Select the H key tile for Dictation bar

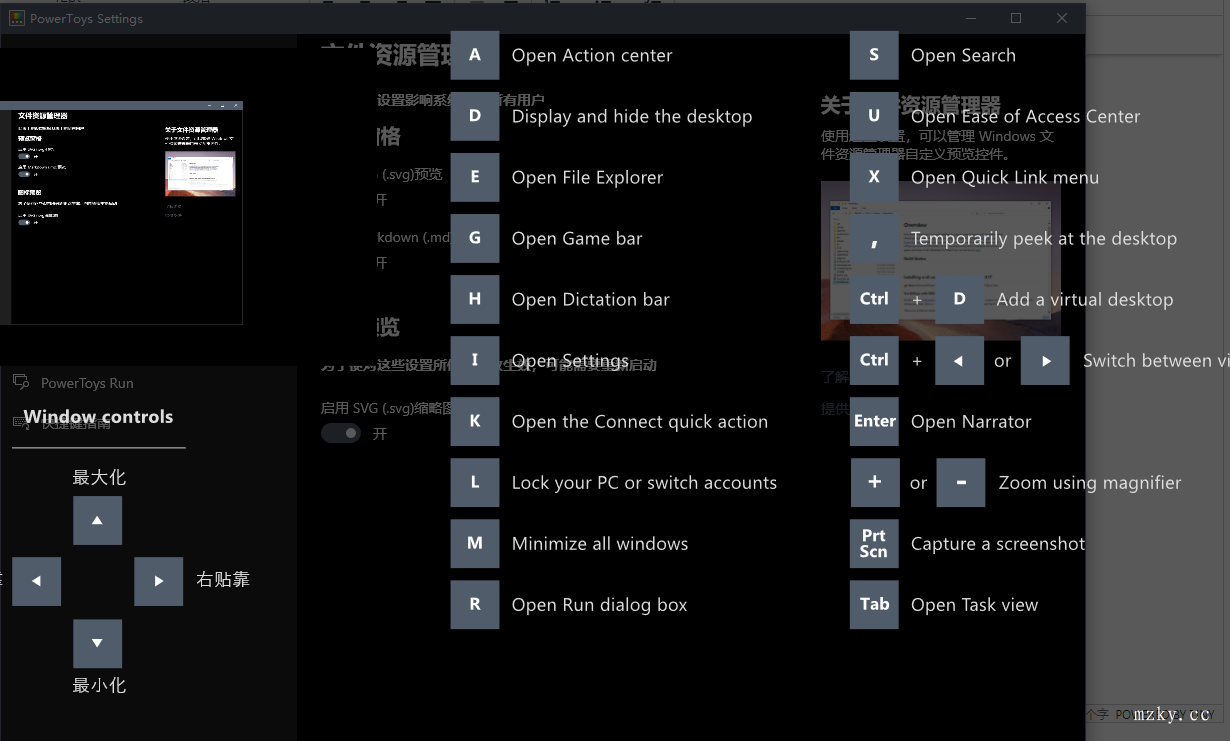(x=475, y=299)
